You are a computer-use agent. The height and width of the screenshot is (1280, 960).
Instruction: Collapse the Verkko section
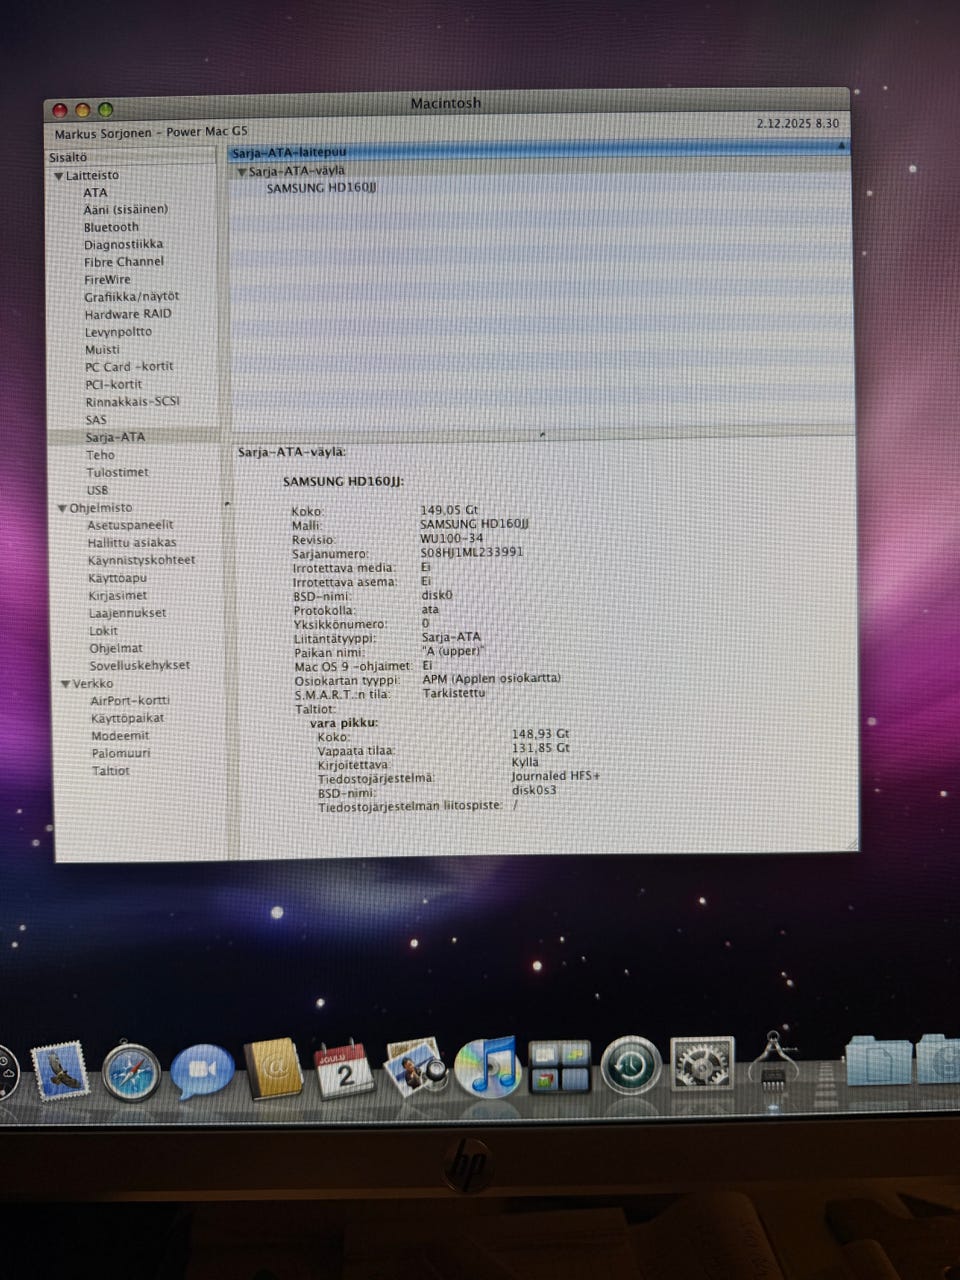[65, 685]
